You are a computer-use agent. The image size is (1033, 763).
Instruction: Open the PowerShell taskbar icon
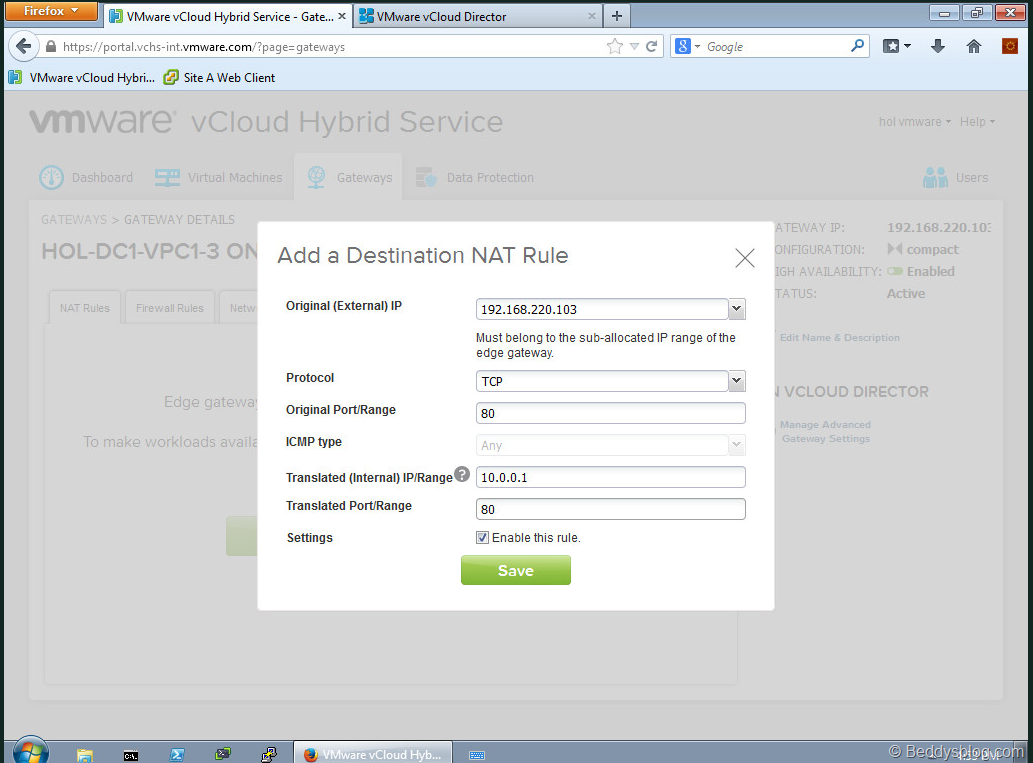[177, 755]
